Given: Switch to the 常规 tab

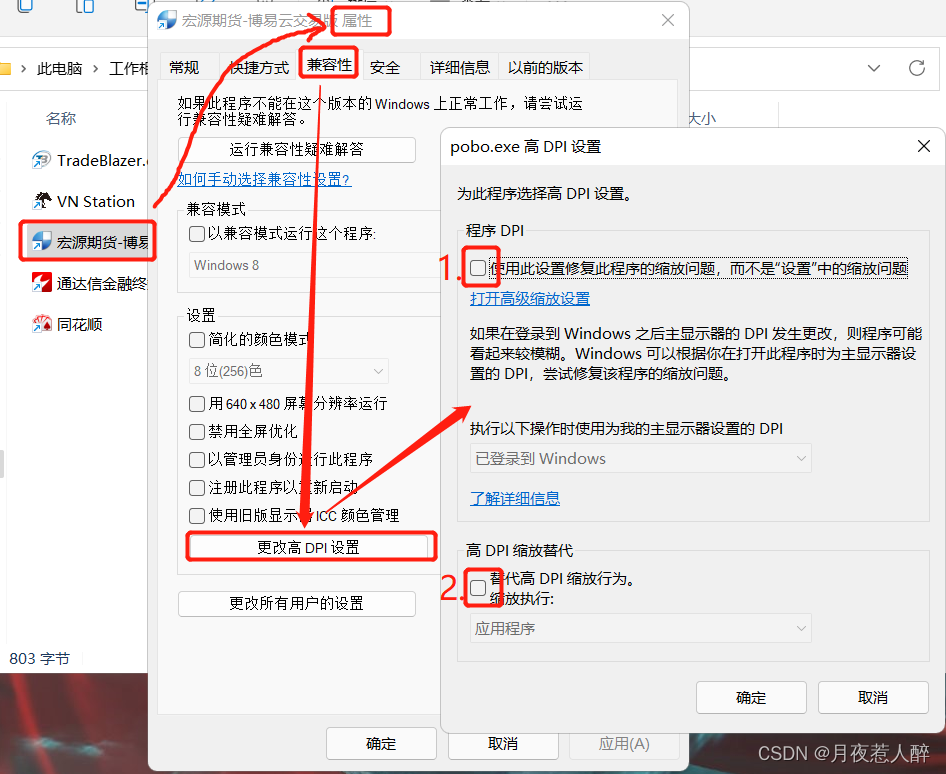Looking at the screenshot, I should point(184,68).
